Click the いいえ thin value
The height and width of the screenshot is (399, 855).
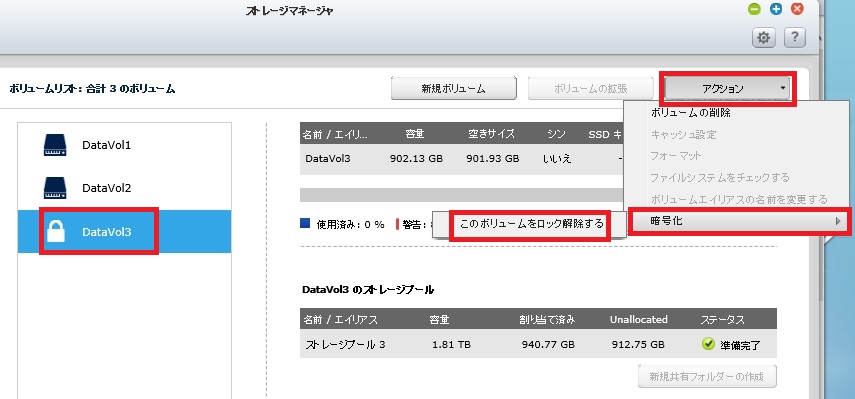(557, 159)
